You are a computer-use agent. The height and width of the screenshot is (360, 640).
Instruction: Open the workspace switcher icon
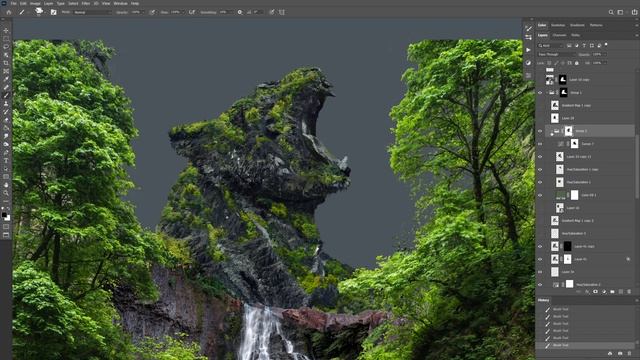[x=620, y=12]
